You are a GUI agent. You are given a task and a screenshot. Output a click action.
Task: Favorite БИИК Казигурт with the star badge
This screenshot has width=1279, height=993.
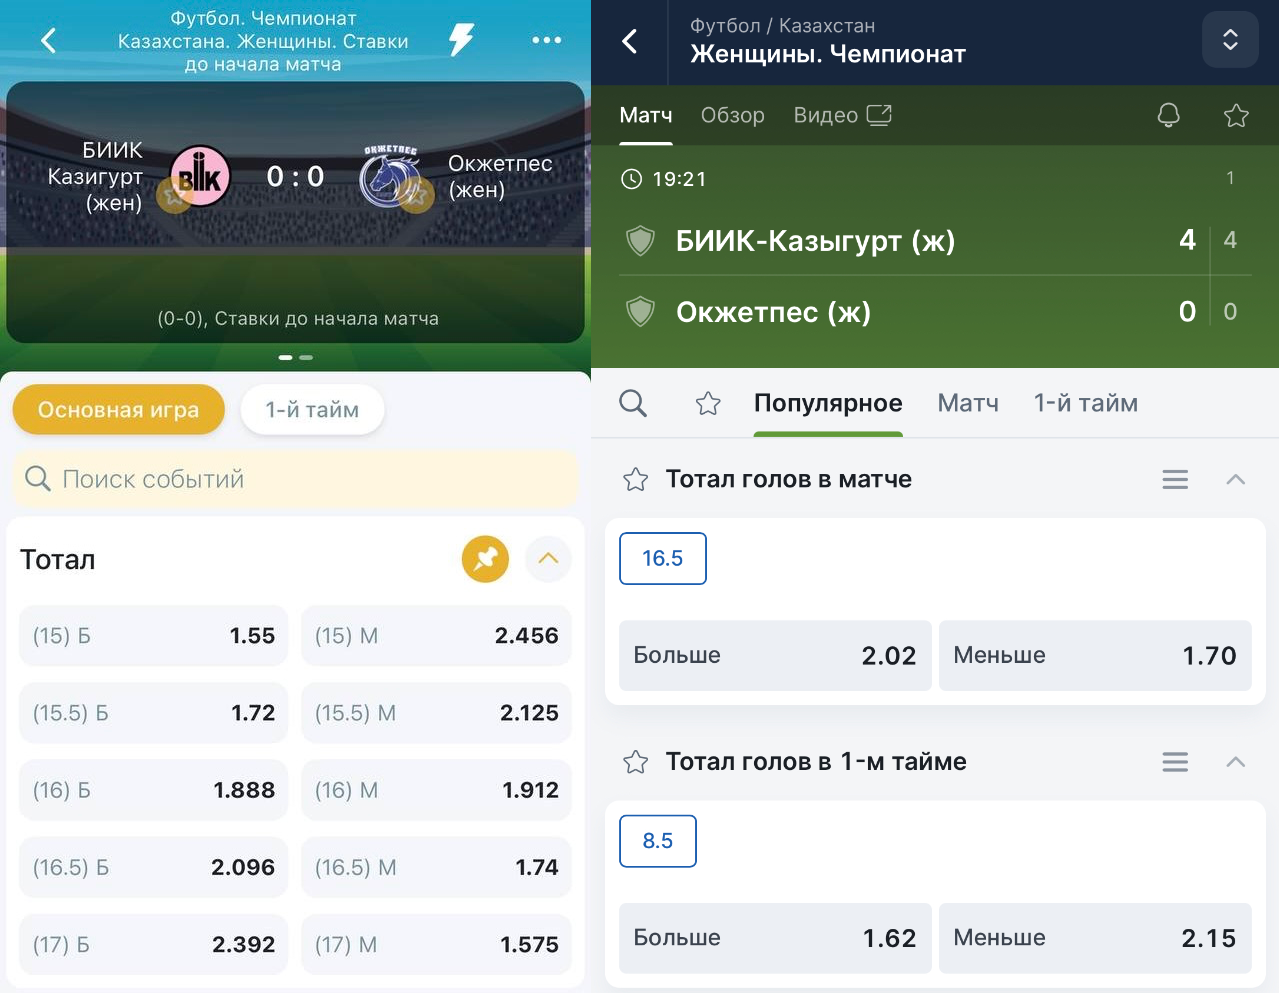tap(175, 195)
